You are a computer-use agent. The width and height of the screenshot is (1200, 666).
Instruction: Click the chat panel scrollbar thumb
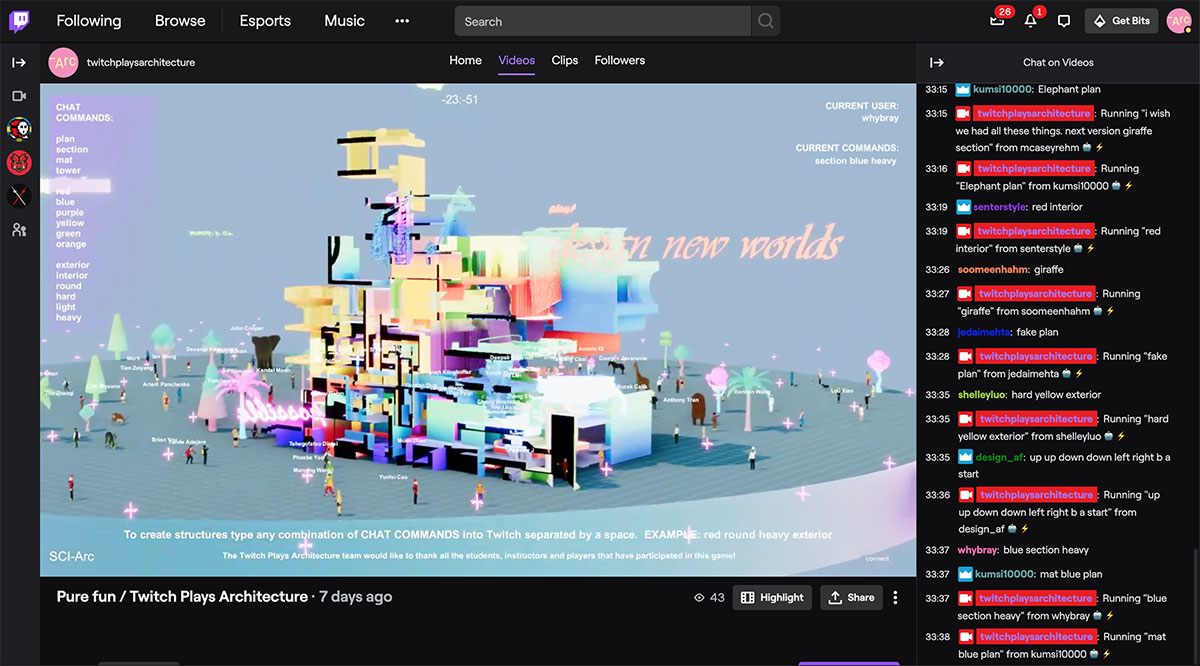click(x=1194, y=605)
